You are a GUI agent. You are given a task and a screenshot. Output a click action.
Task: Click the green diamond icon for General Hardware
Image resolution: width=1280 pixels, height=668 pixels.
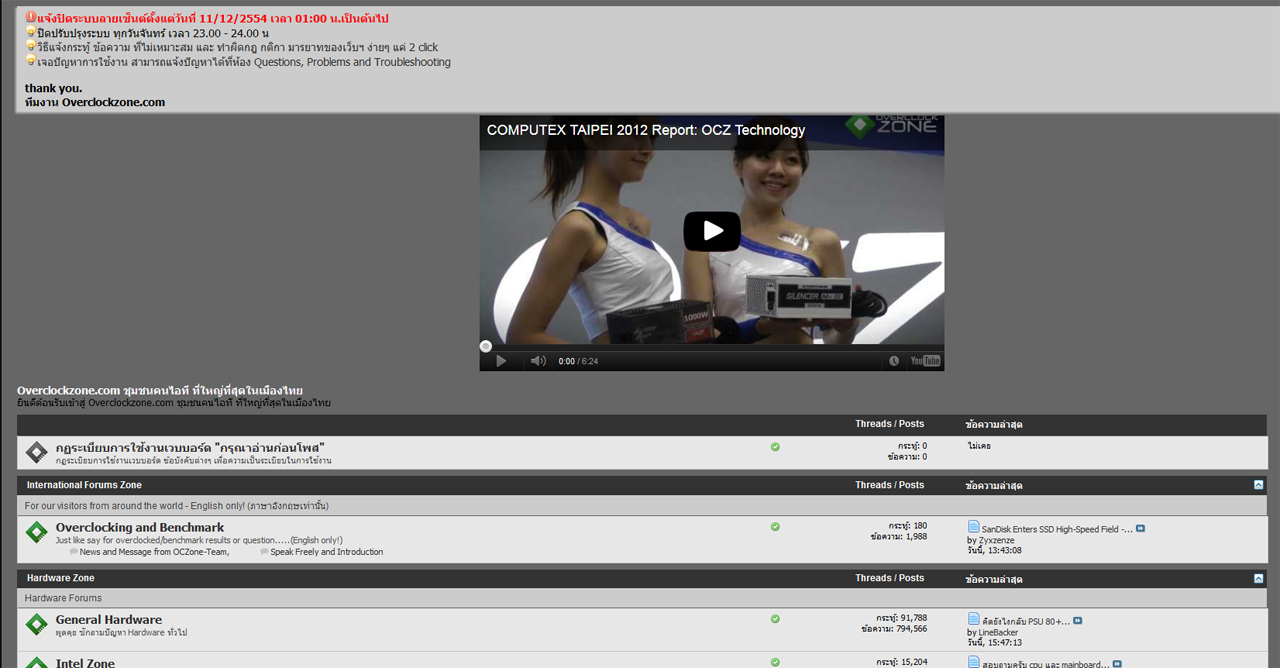[36, 624]
